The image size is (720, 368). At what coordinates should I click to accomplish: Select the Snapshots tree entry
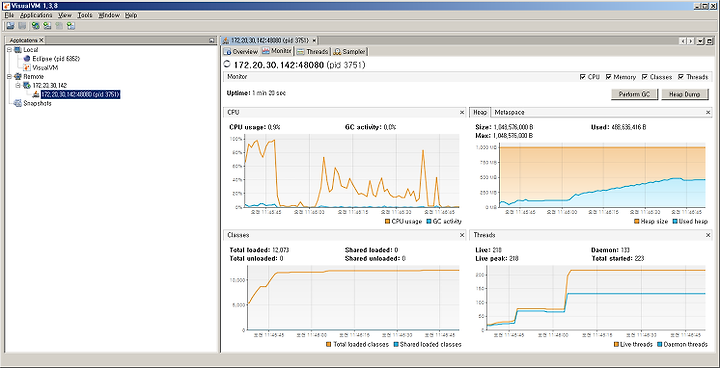(x=37, y=103)
